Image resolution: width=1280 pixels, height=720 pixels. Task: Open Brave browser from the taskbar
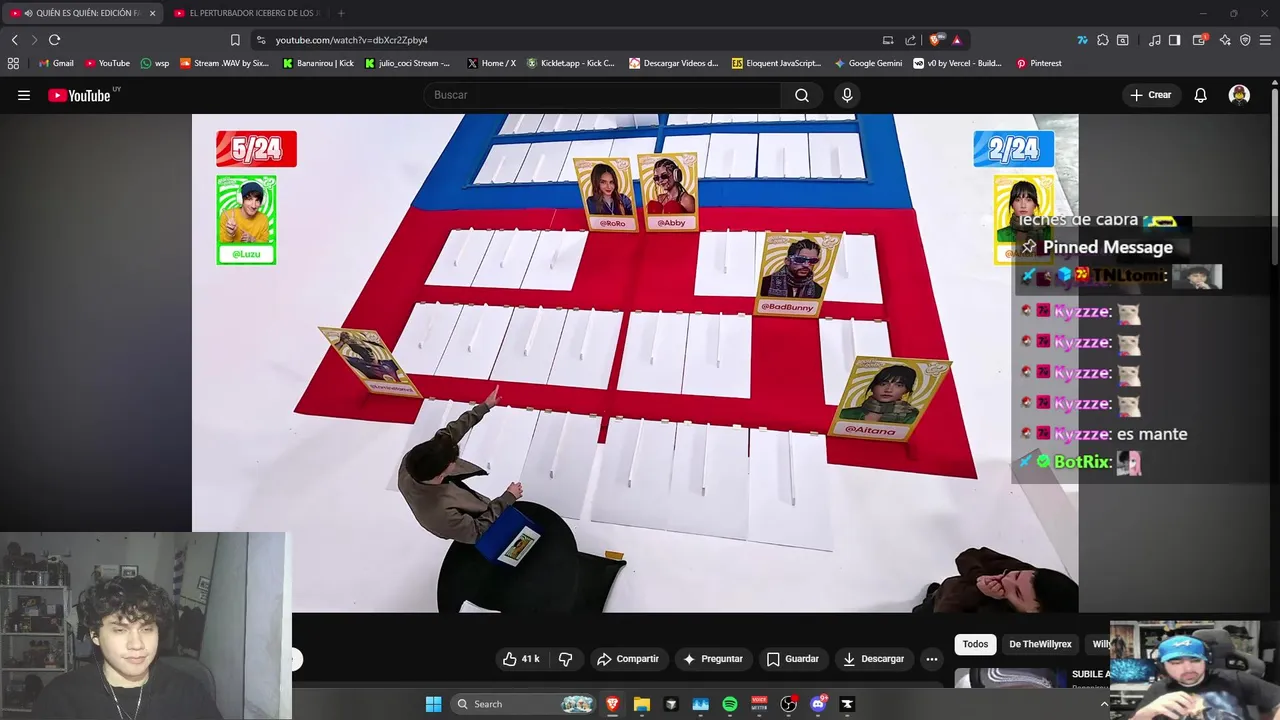pos(612,704)
